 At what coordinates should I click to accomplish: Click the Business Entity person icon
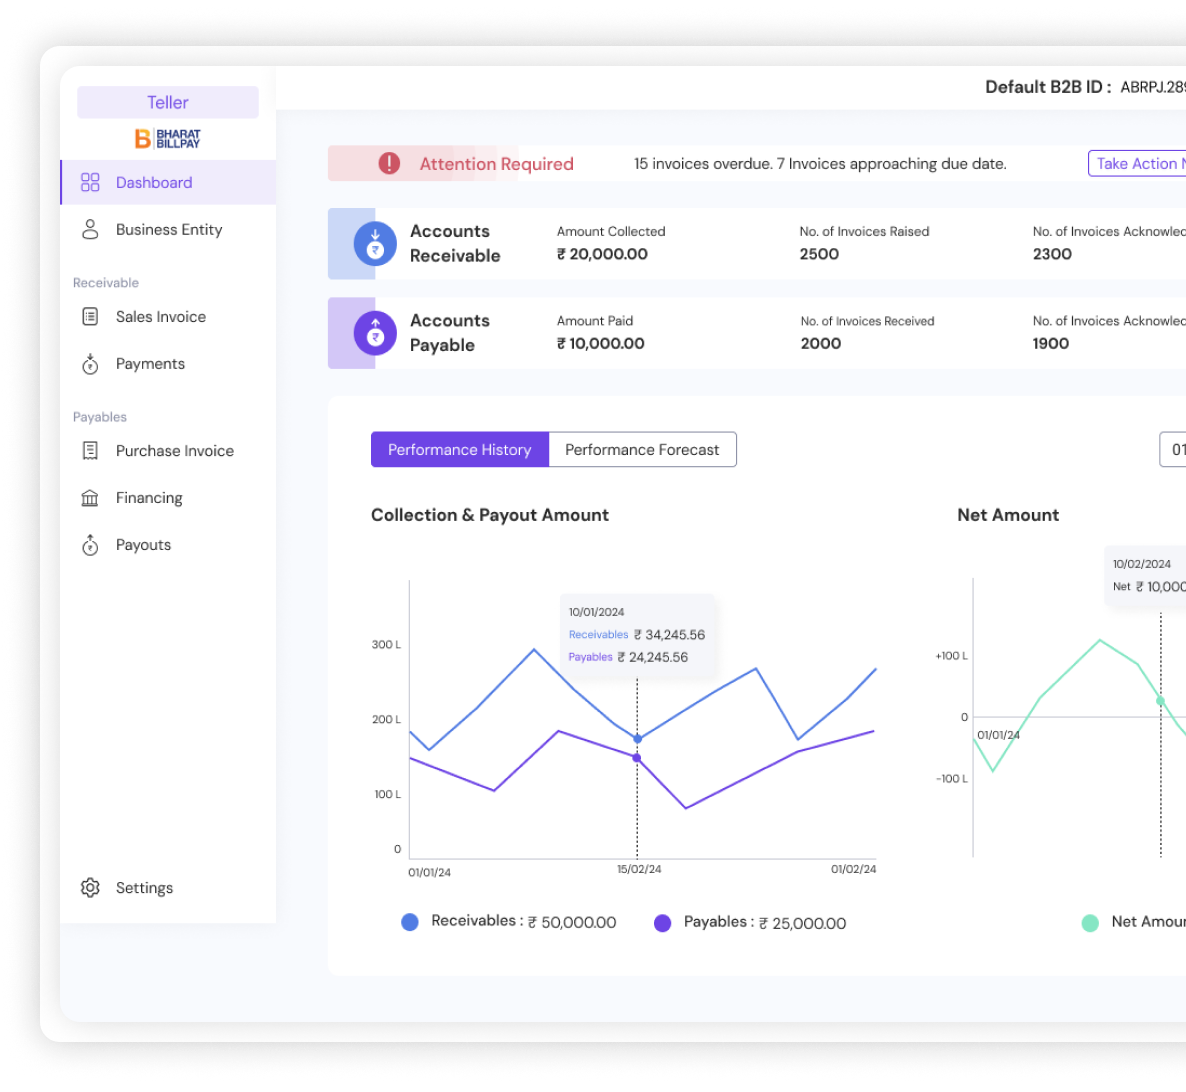point(90,230)
